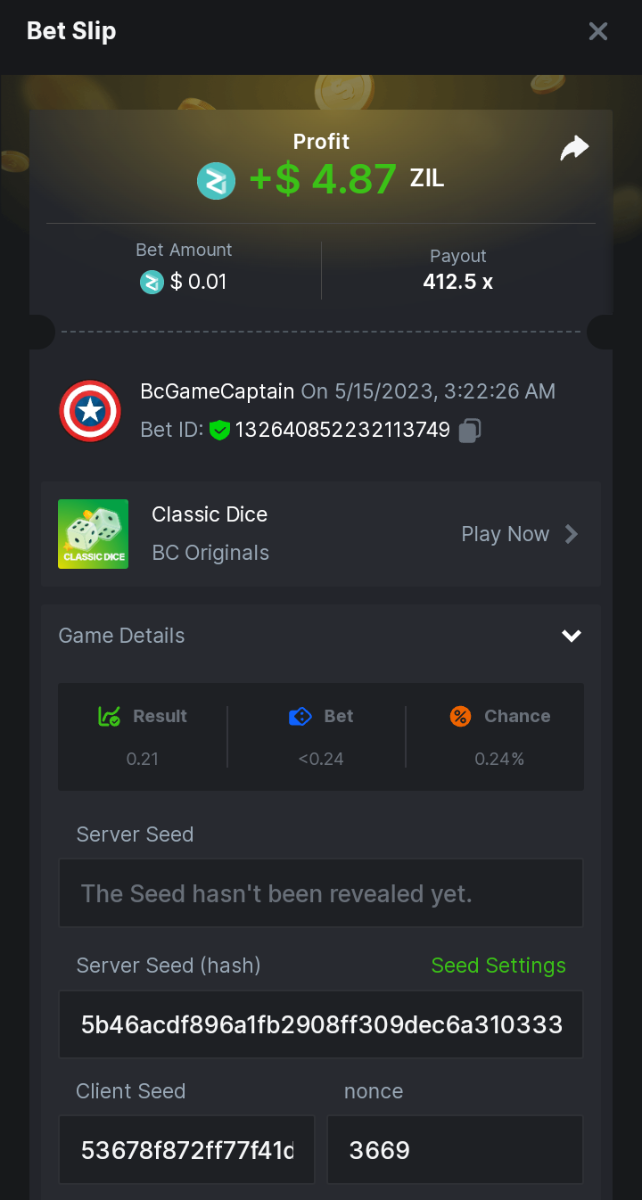Image resolution: width=642 pixels, height=1200 pixels.
Task: Collapse the Game Details section
Action: click(x=571, y=636)
